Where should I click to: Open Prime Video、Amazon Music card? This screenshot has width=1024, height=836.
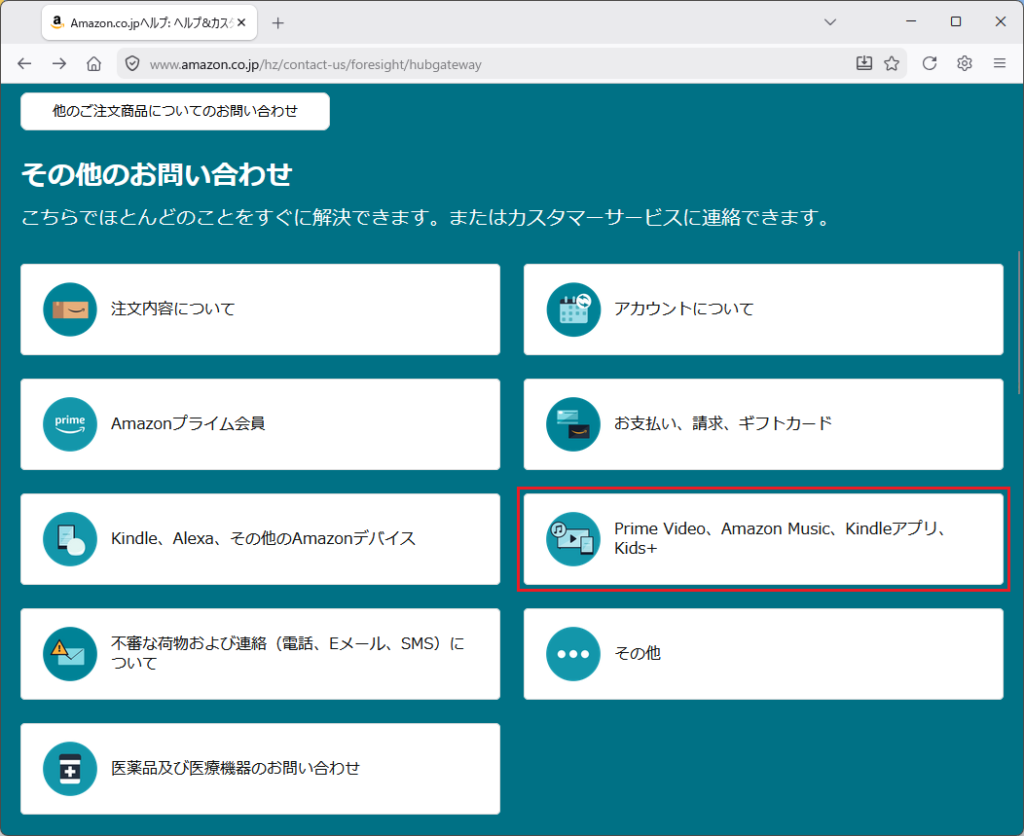pos(763,539)
